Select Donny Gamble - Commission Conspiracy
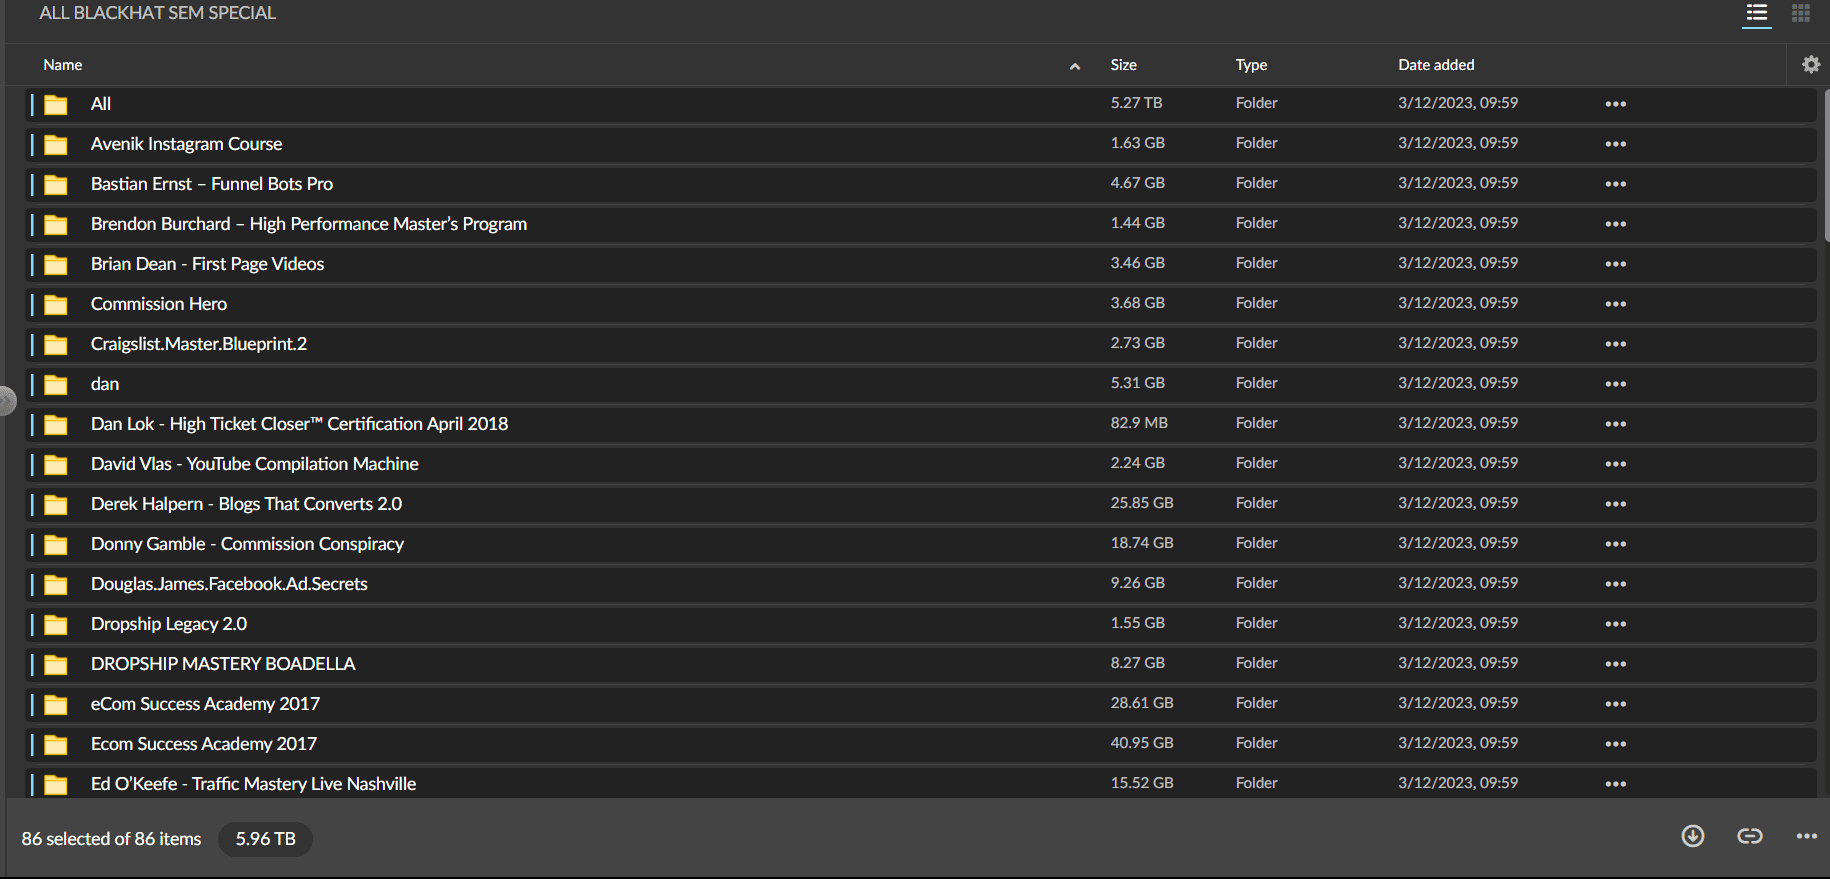 tap(247, 544)
